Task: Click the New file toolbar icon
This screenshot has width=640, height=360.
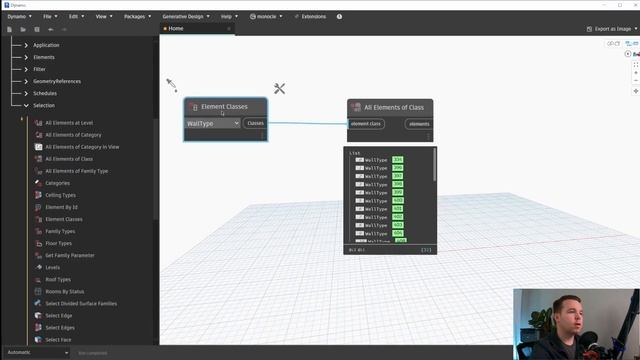Action: click(9, 29)
